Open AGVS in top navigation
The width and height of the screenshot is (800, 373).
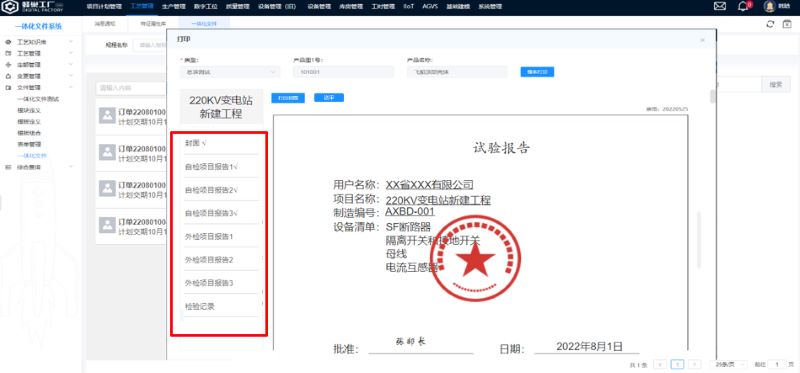click(430, 7)
